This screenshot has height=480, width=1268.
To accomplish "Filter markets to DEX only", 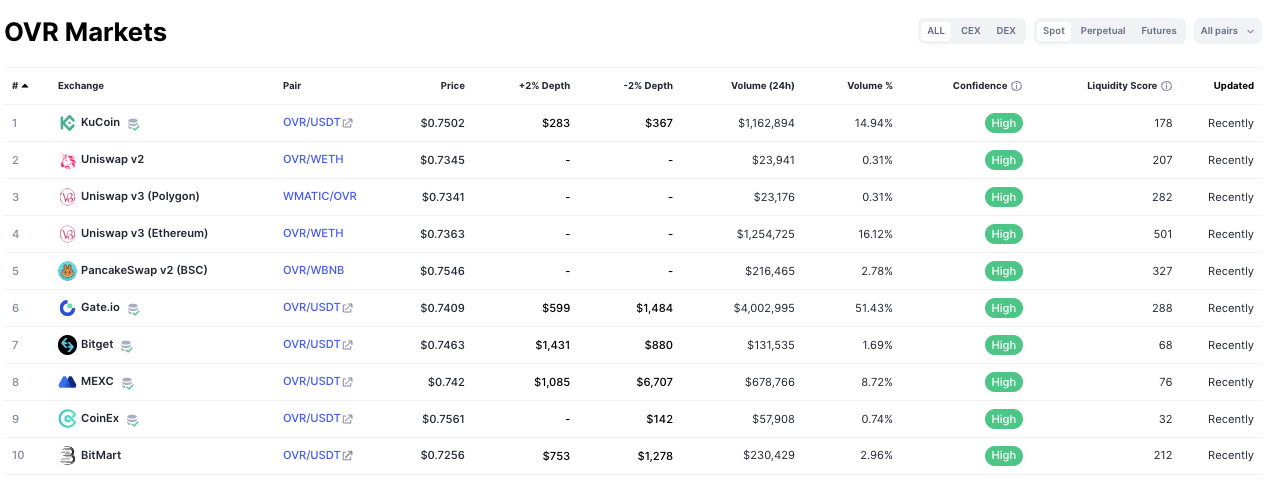I will click(1005, 31).
